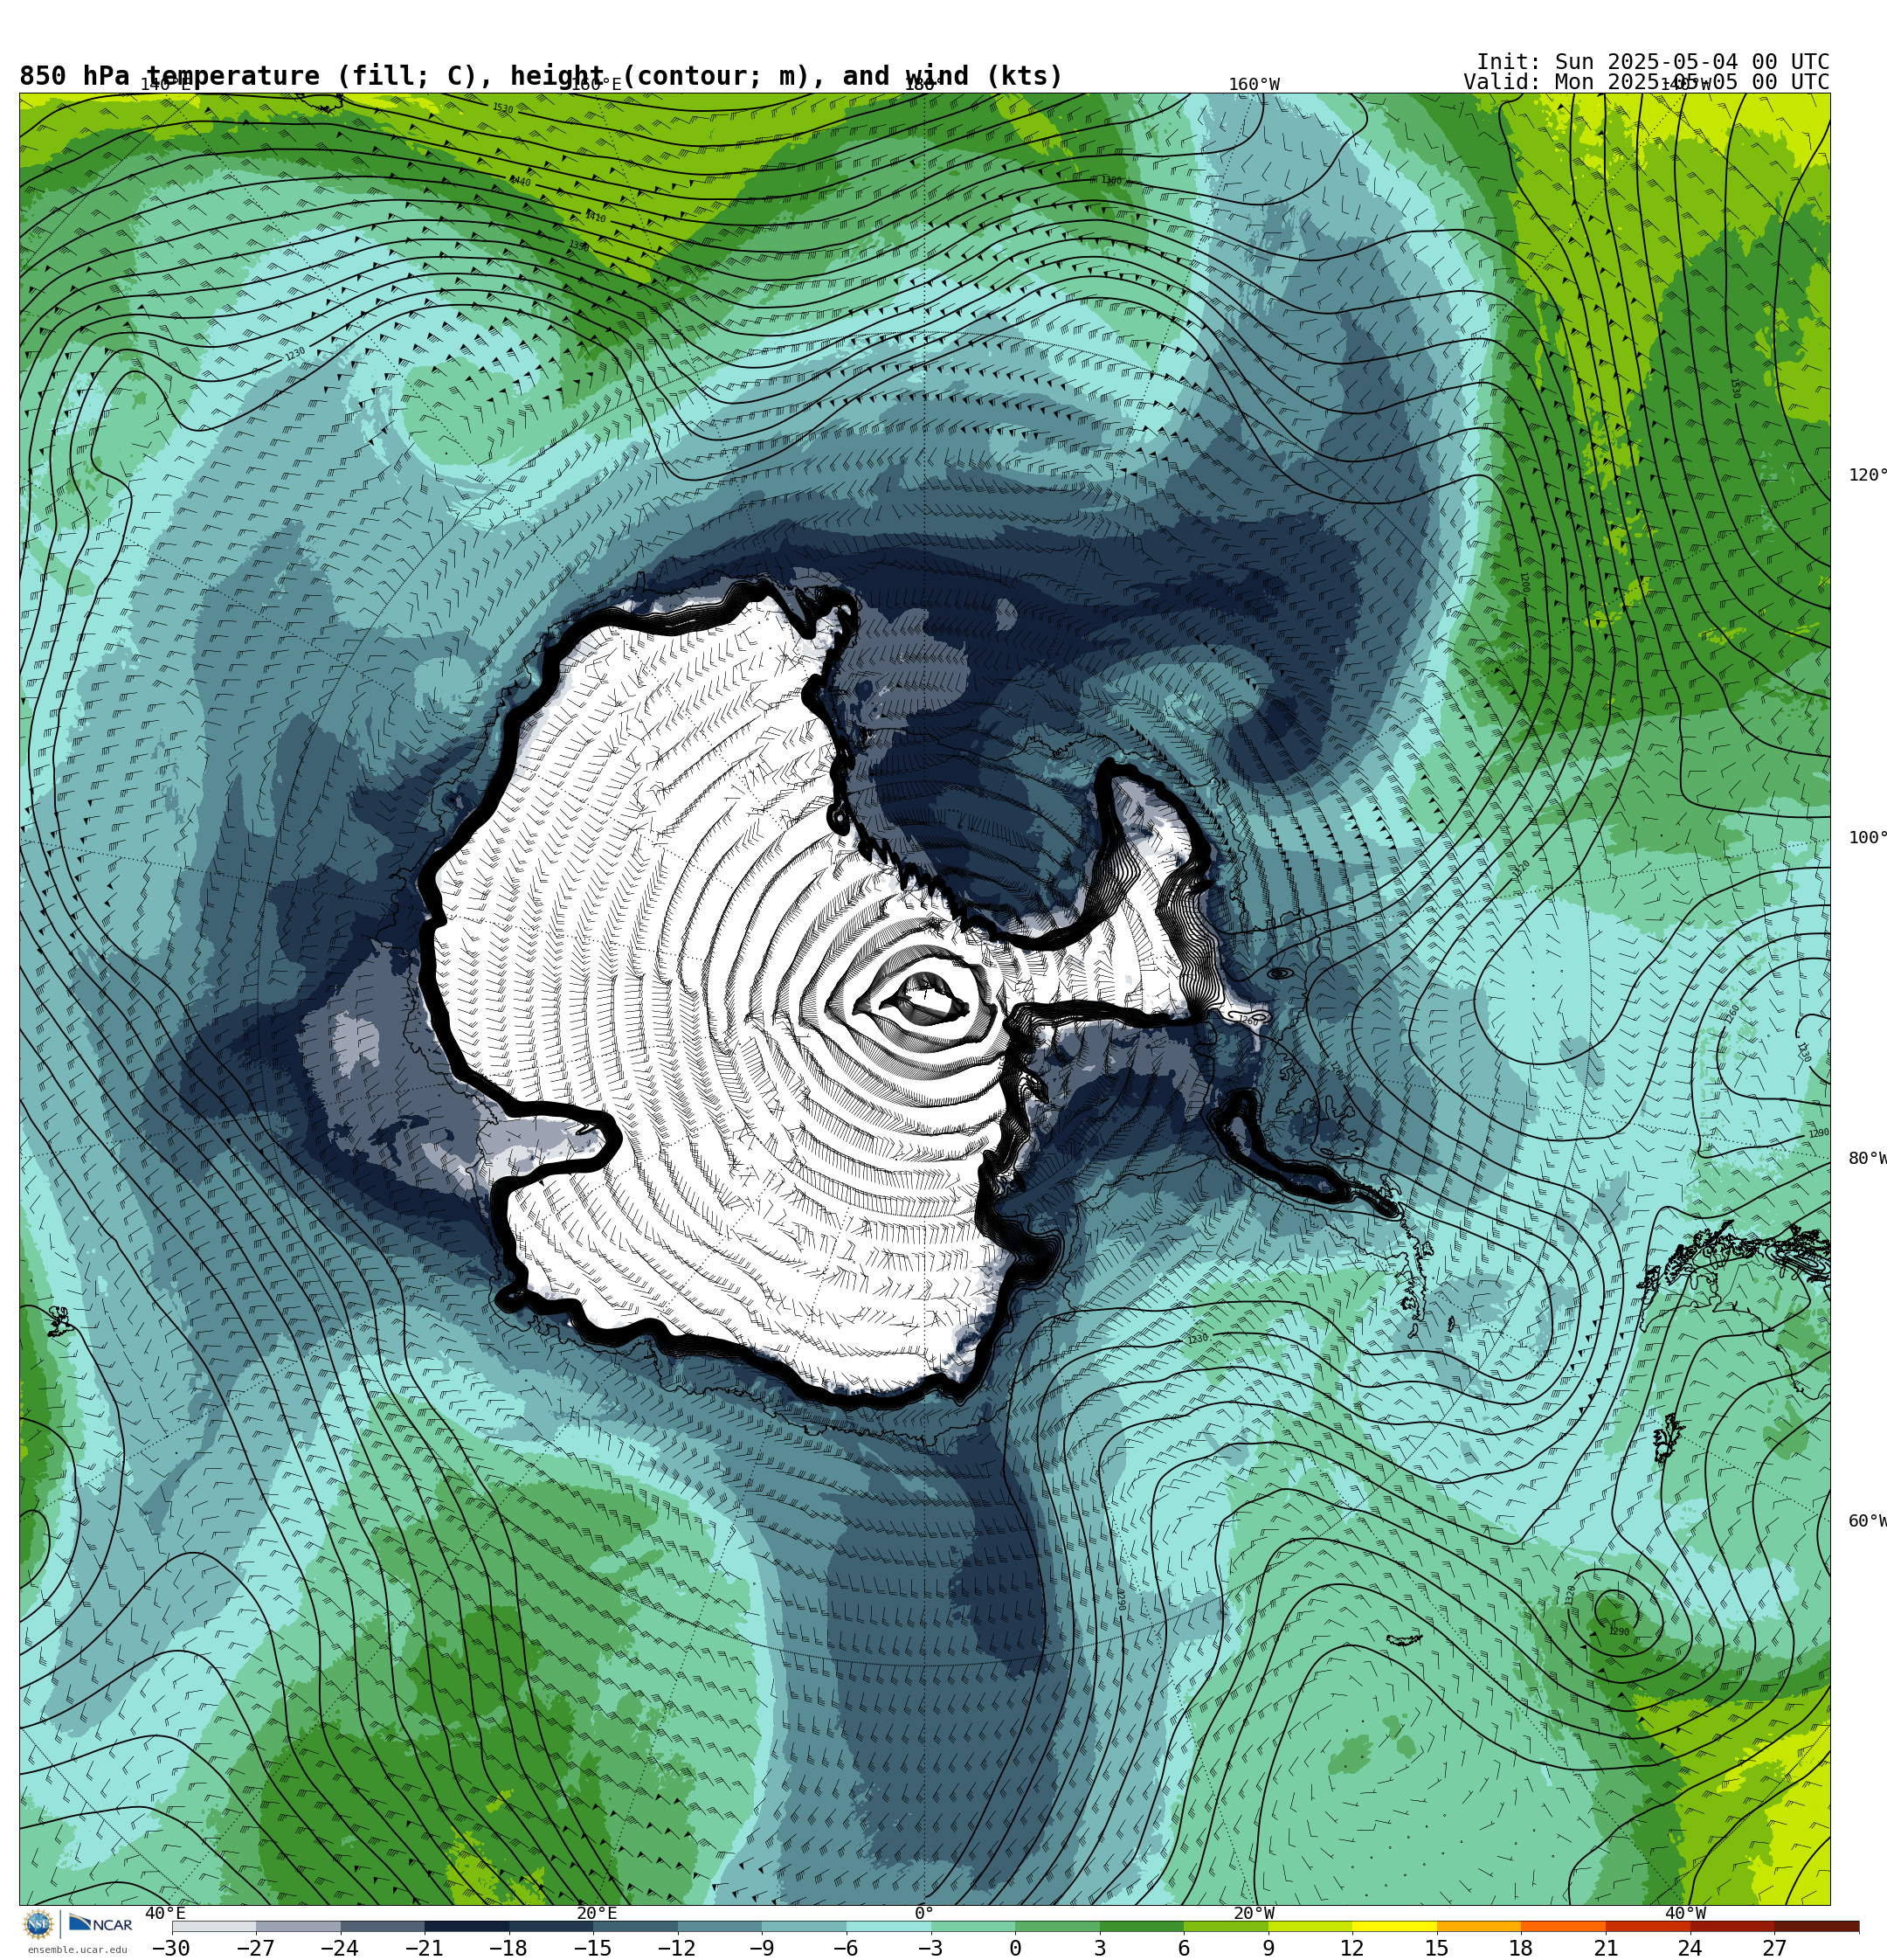Click the −9 colorbar tick label
Viewport: 1887px width, 1960px height.
tap(761, 1948)
